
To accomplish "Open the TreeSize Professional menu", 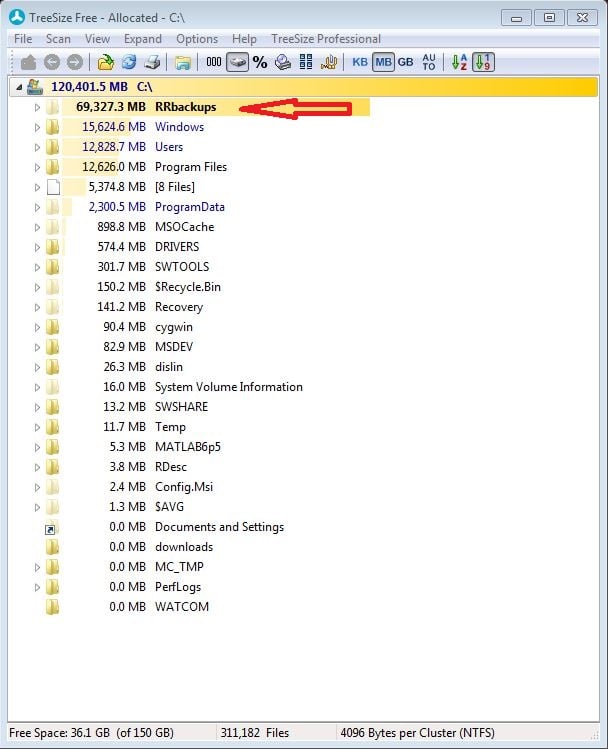I will coord(326,39).
